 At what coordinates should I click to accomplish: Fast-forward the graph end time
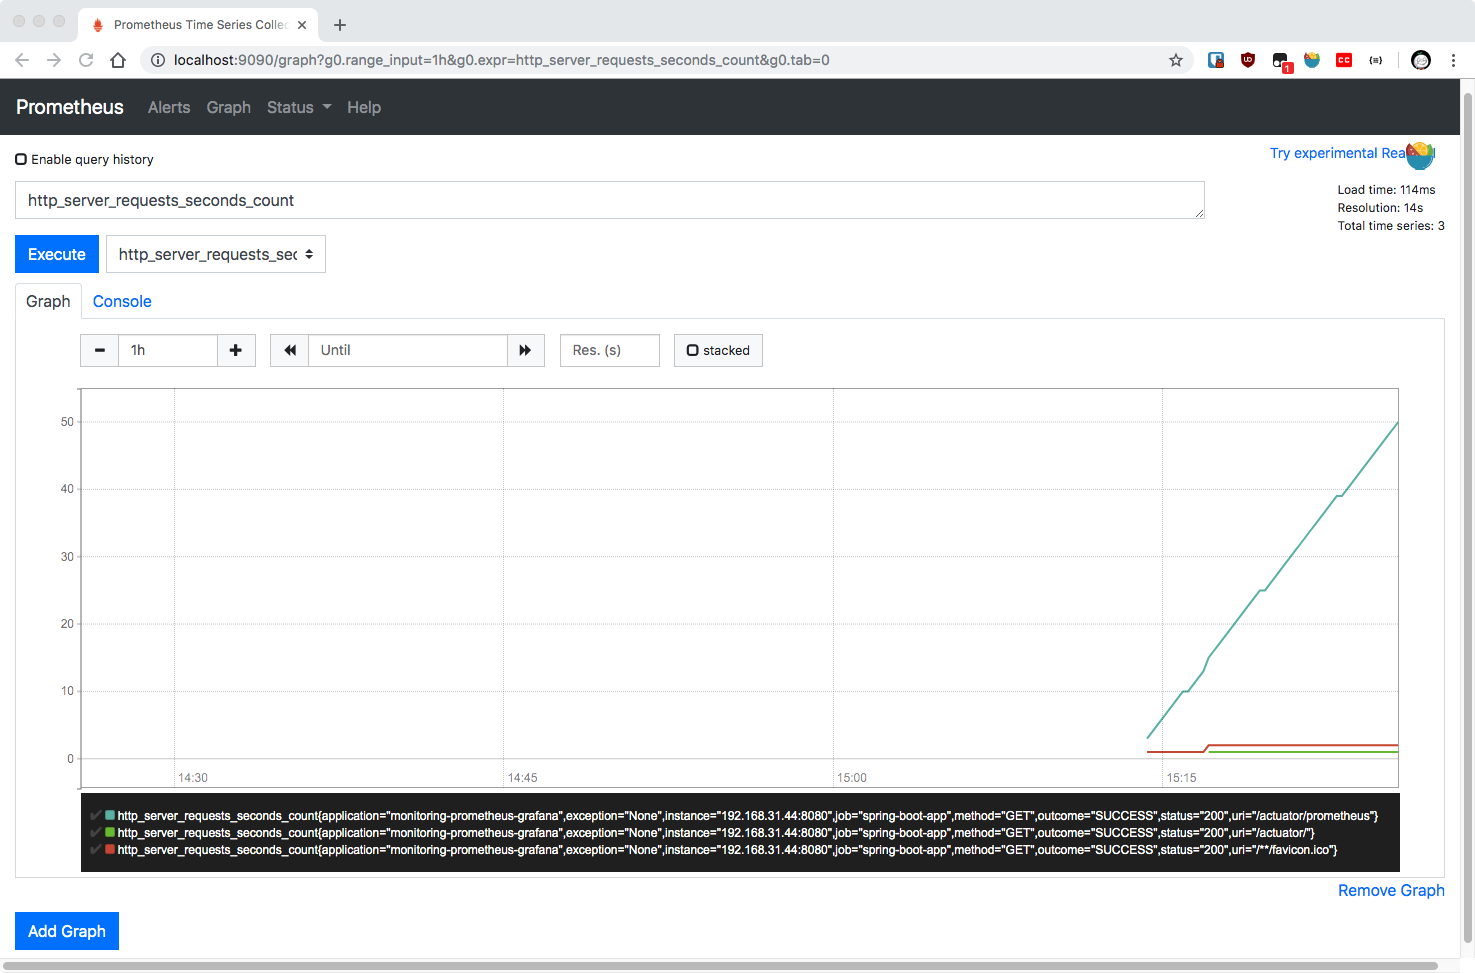[x=525, y=350]
